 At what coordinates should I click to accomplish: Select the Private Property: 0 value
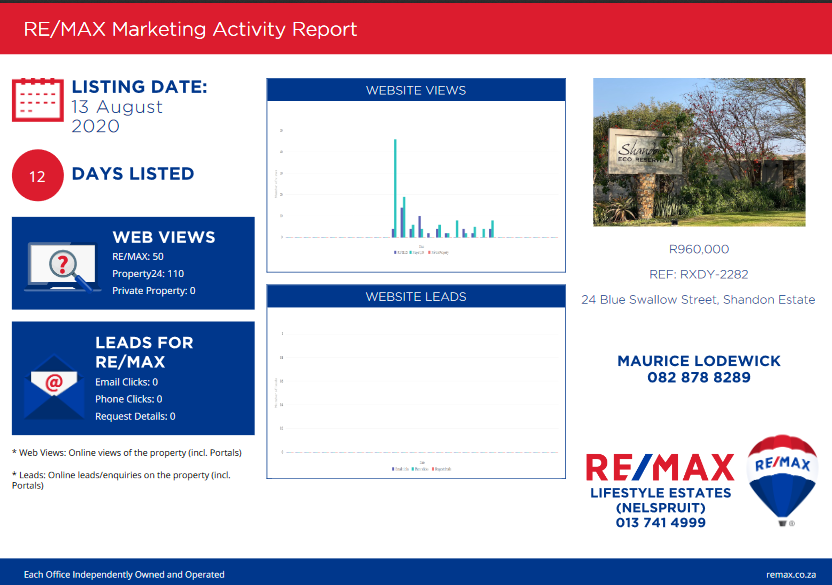tap(154, 291)
